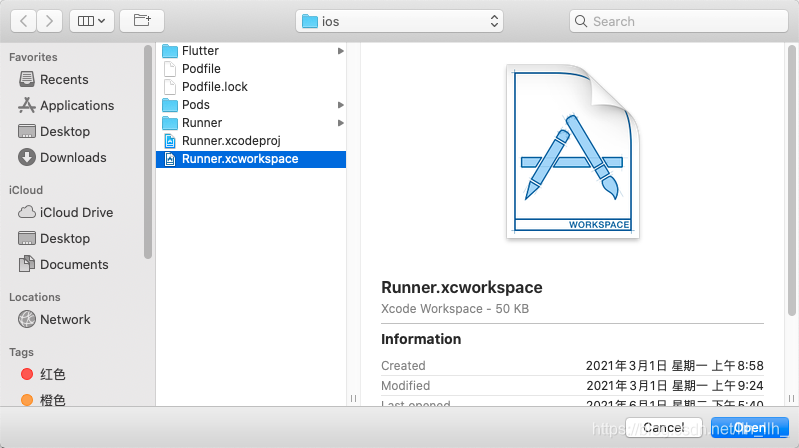The width and height of the screenshot is (799, 448).
Task: Select Desktop under iCloud
Action: [x=54, y=239]
